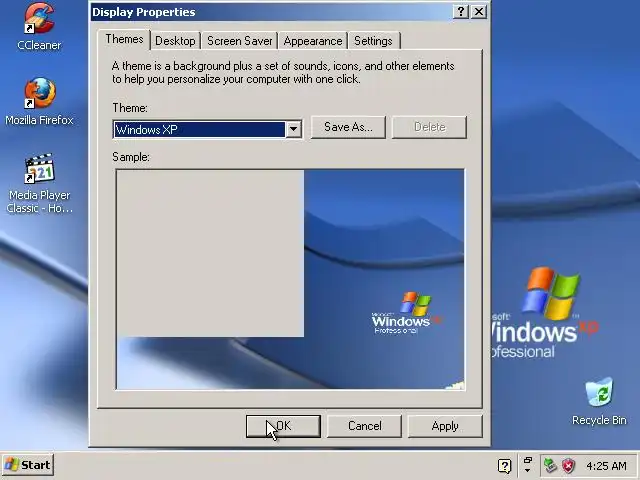Click the Save As... button

coord(348,127)
